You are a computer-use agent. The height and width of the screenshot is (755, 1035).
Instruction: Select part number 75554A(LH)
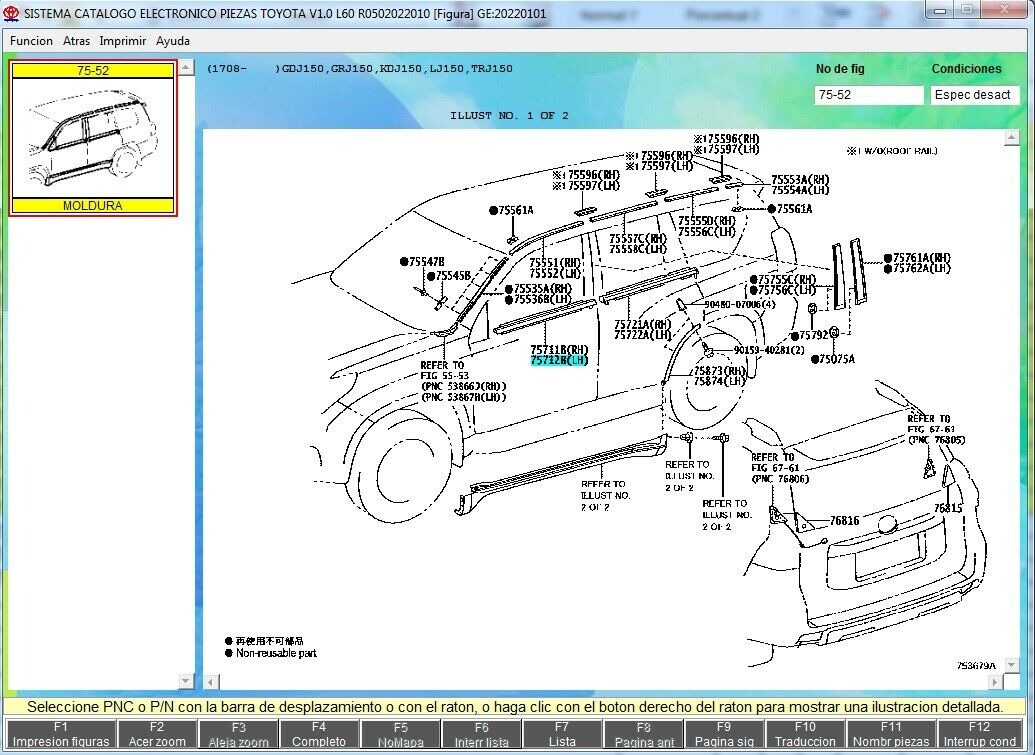800,190
